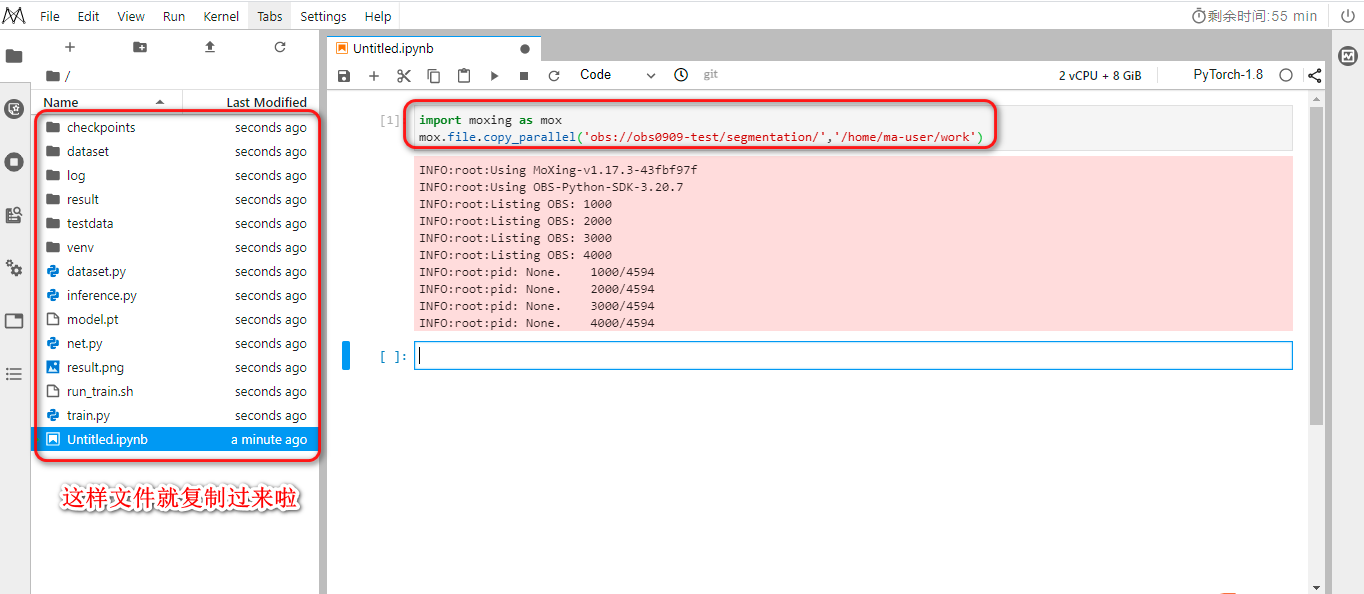The height and width of the screenshot is (594, 1364).
Task: Click the kernel status circle indicator
Action: click(1286, 75)
